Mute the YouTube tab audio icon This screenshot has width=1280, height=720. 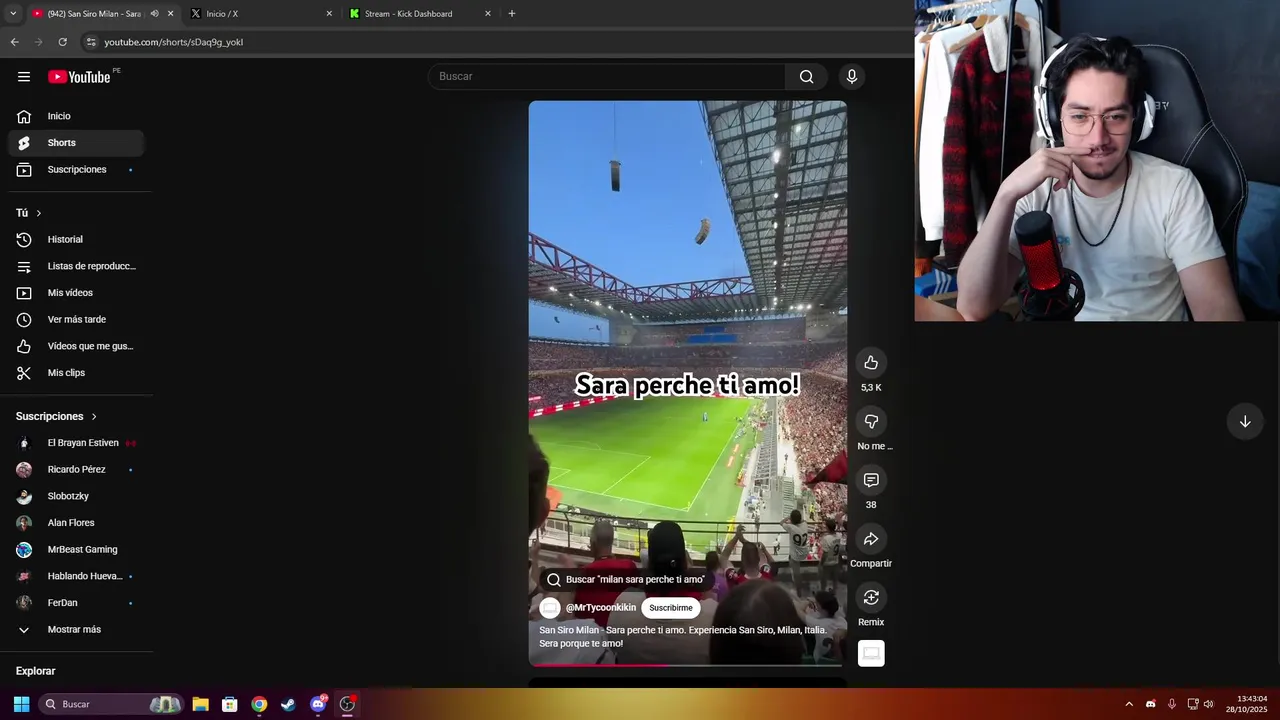(x=154, y=14)
